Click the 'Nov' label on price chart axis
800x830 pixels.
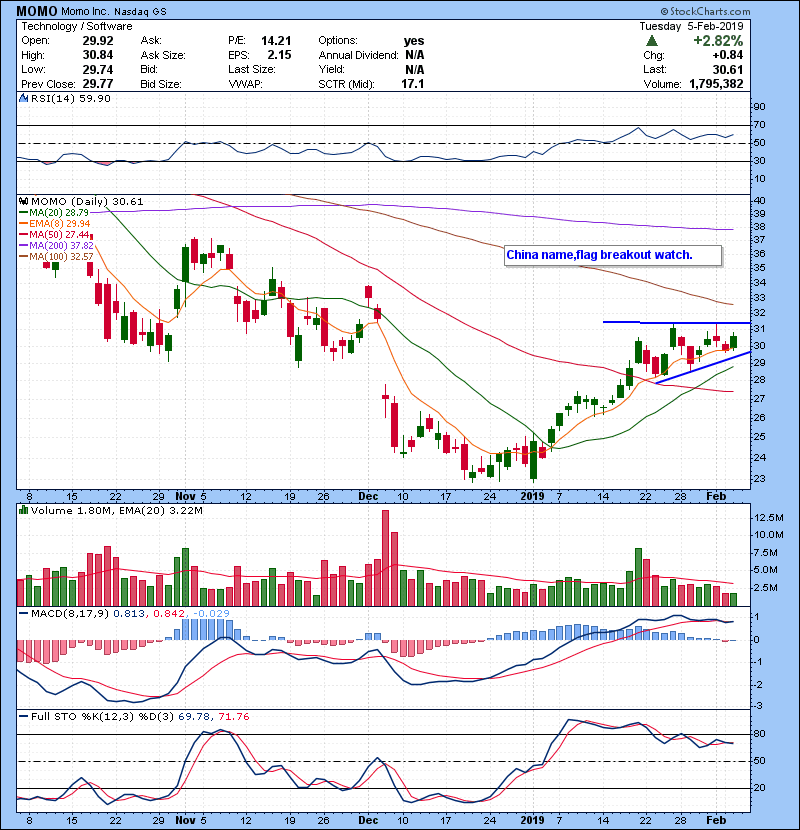(x=185, y=496)
